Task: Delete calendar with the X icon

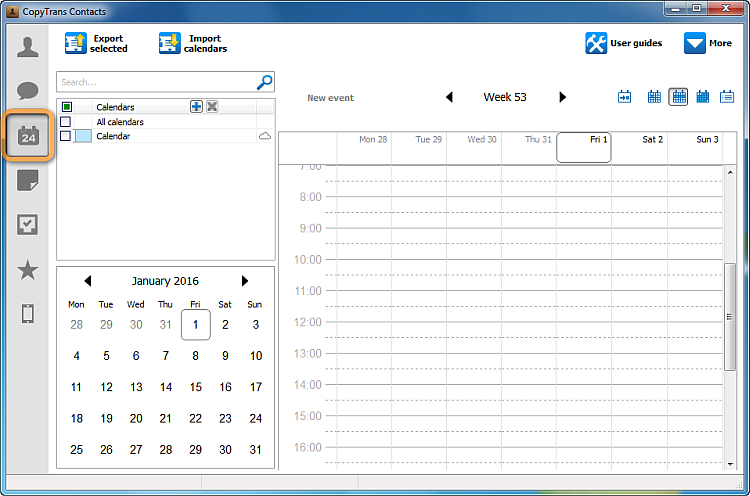Action: 212,107
